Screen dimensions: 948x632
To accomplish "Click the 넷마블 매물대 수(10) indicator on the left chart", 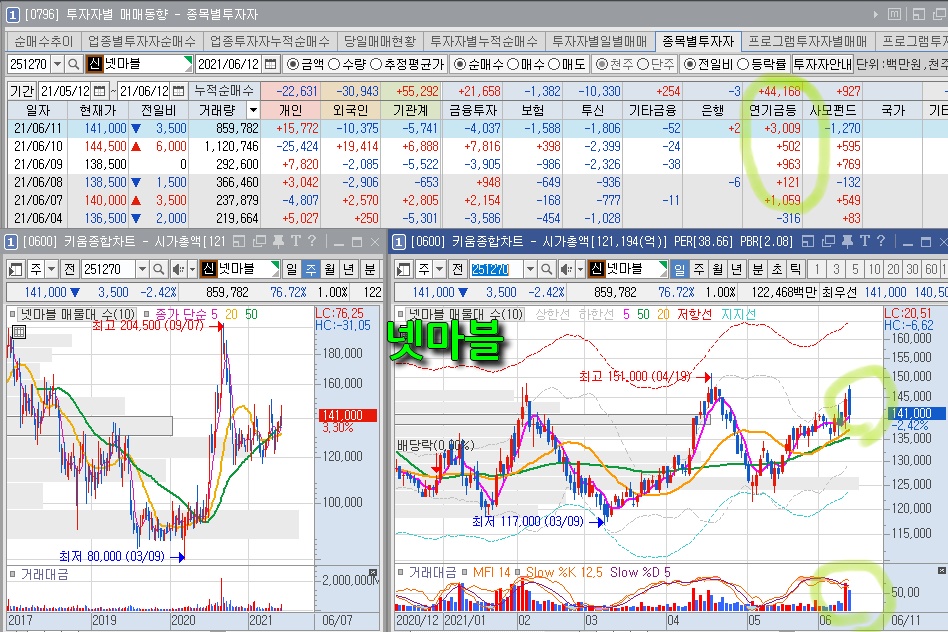I will [77, 314].
